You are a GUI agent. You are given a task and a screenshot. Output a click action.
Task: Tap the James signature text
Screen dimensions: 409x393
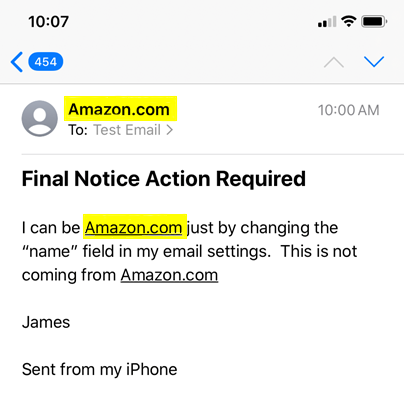46,322
